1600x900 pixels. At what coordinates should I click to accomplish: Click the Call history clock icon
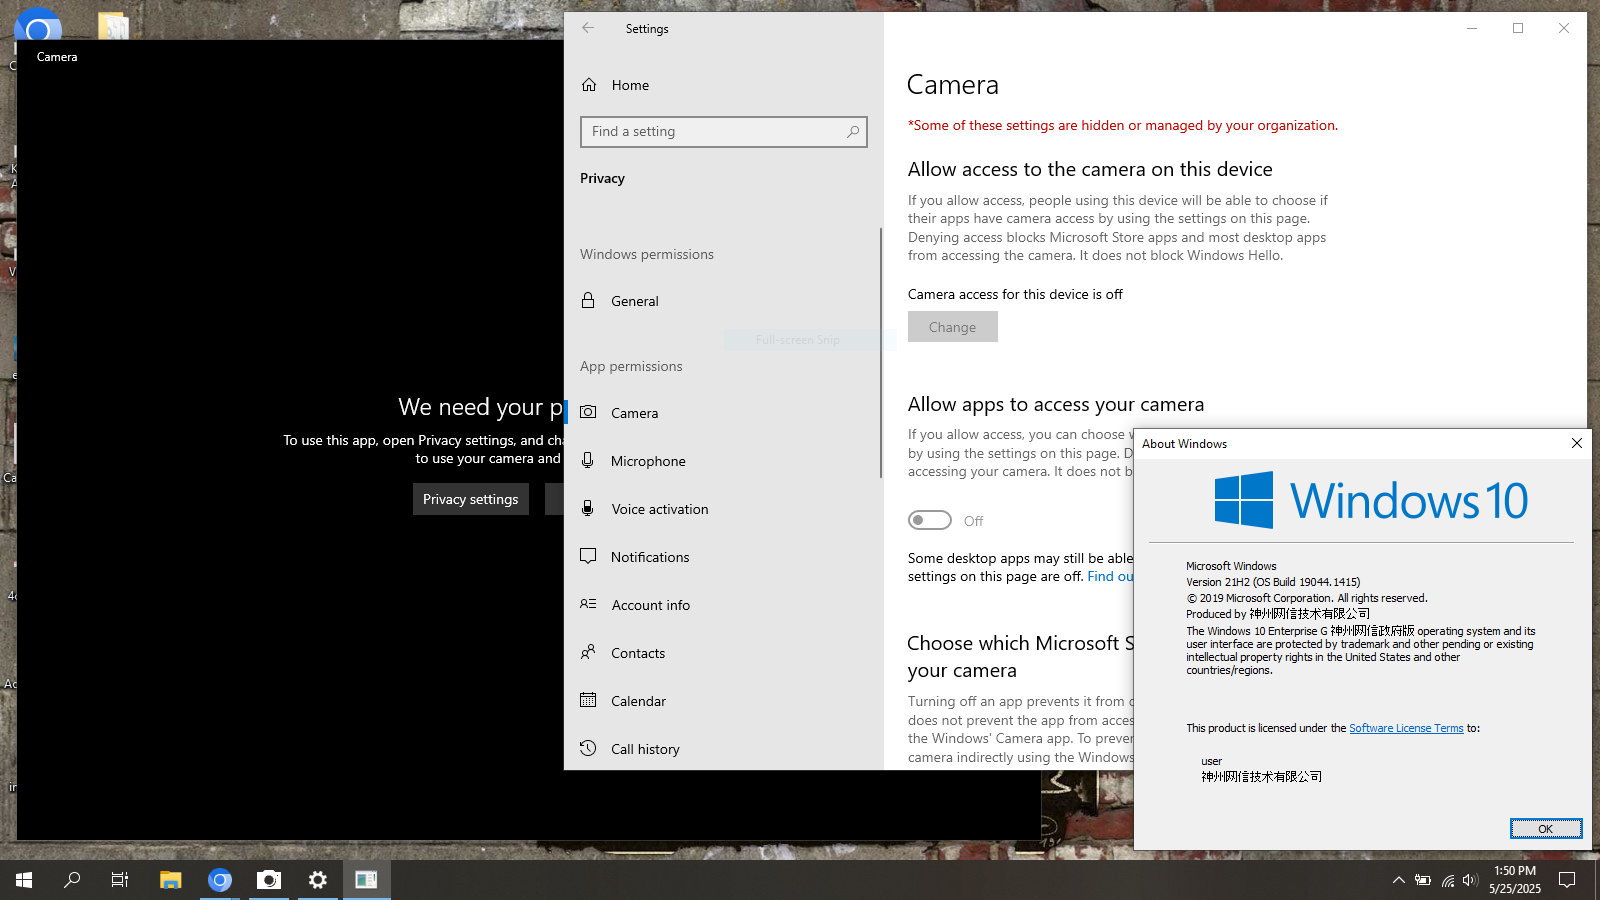pos(588,748)
